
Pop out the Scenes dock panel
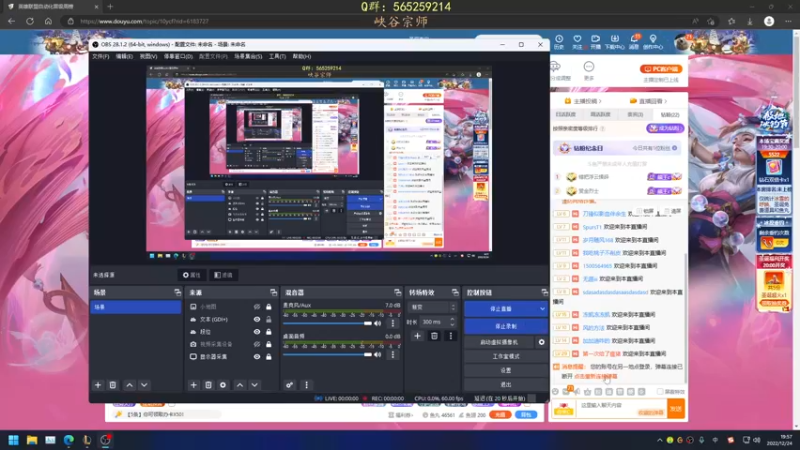coord(178,292)
